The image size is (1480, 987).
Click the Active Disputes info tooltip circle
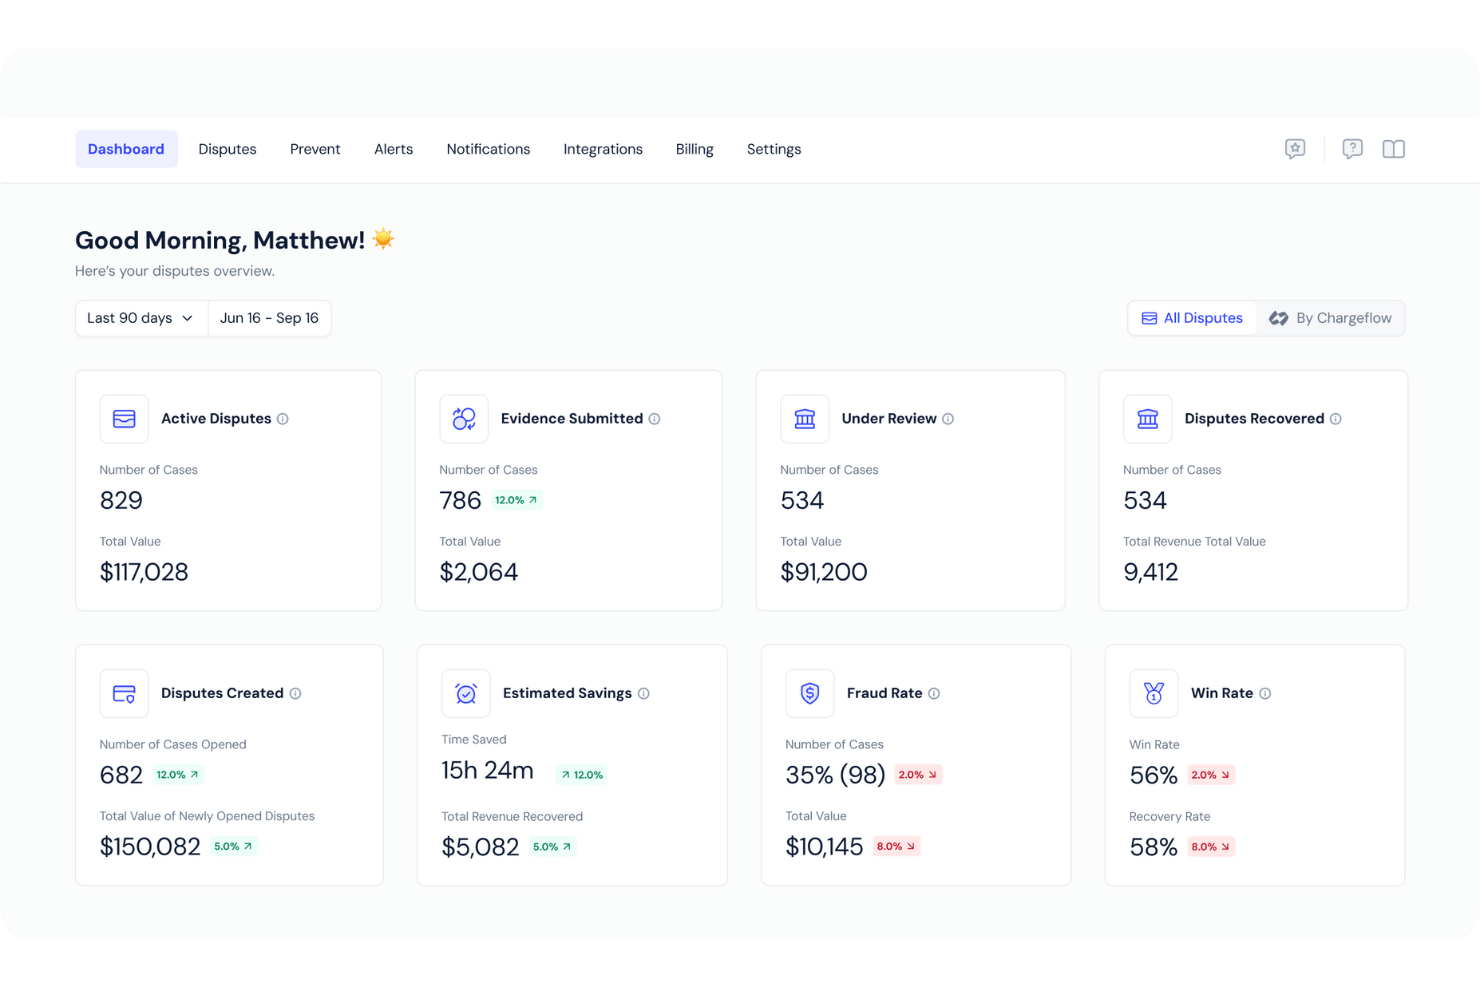click(285, 419)
